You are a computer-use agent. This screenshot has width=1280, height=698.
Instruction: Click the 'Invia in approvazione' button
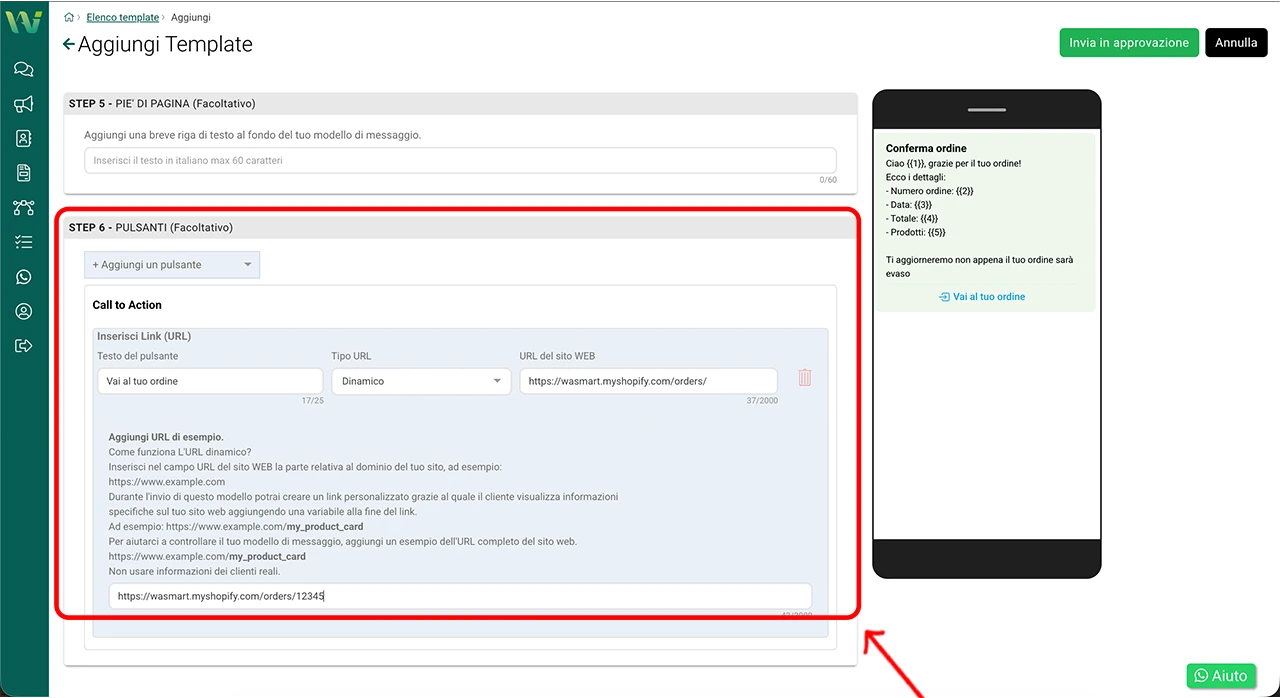(1128, 43)
